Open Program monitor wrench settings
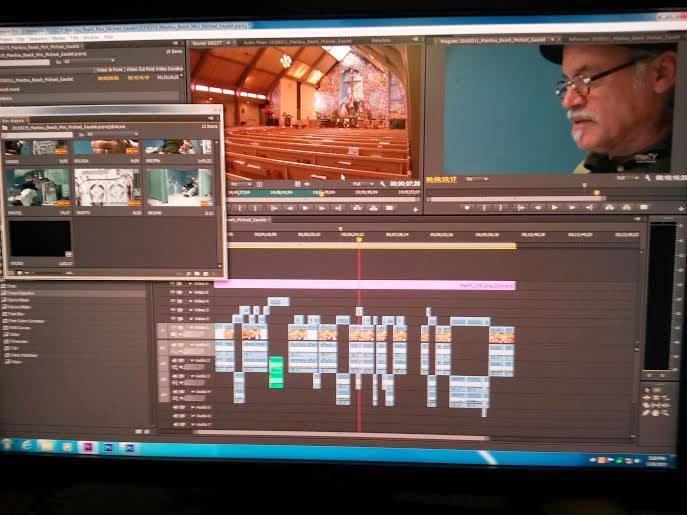The width and height of the screenshot is (687, 515). [x=648, y=178]
